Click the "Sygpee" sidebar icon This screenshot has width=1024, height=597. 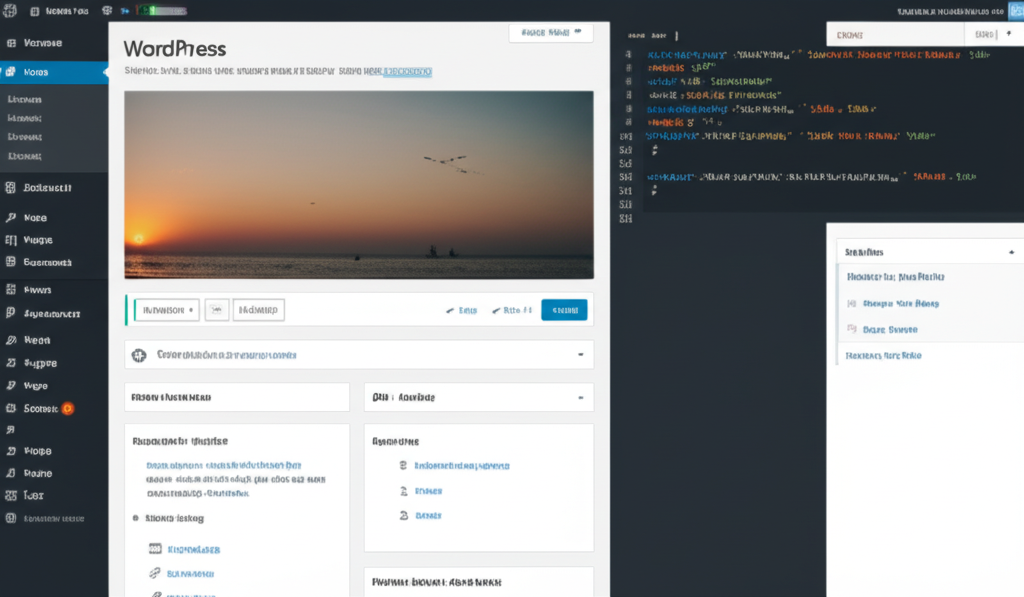(x=11, y=363)
